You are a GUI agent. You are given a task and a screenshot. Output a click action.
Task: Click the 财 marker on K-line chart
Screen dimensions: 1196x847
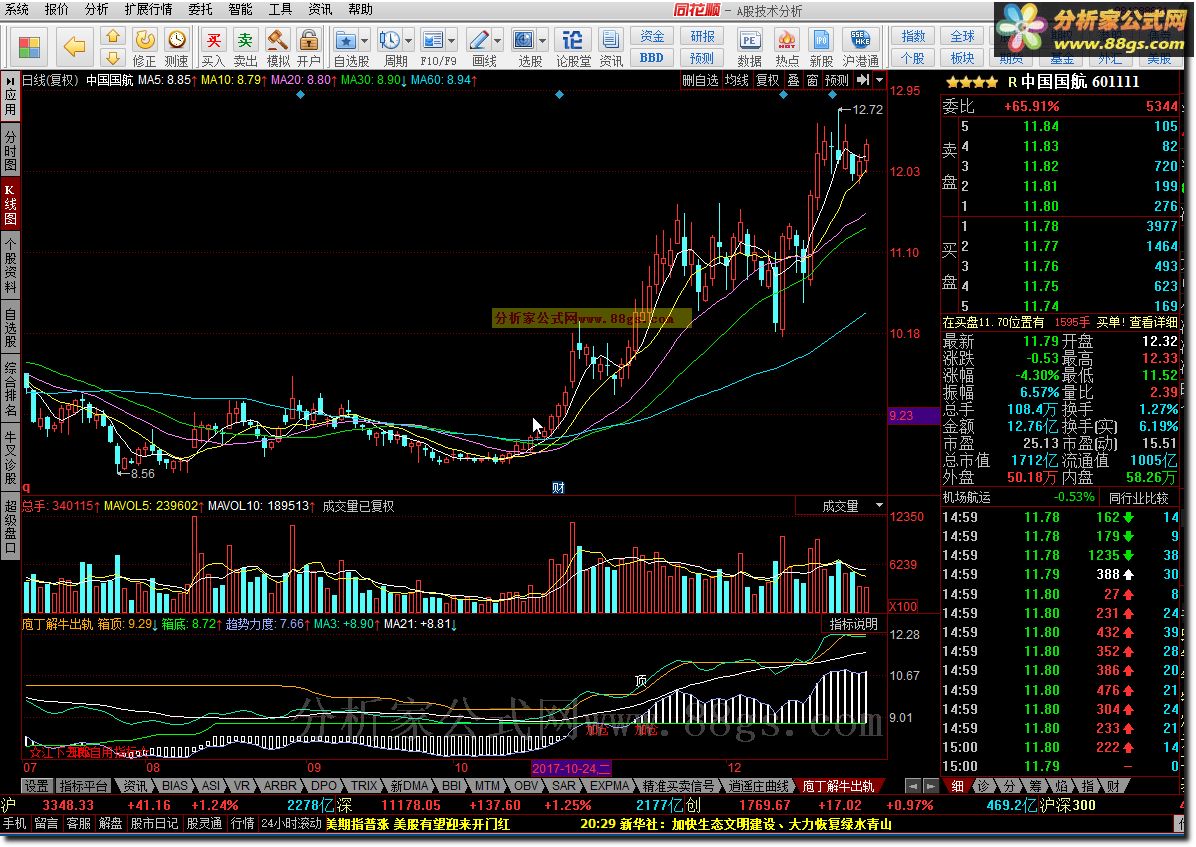(x=558, y=488)
